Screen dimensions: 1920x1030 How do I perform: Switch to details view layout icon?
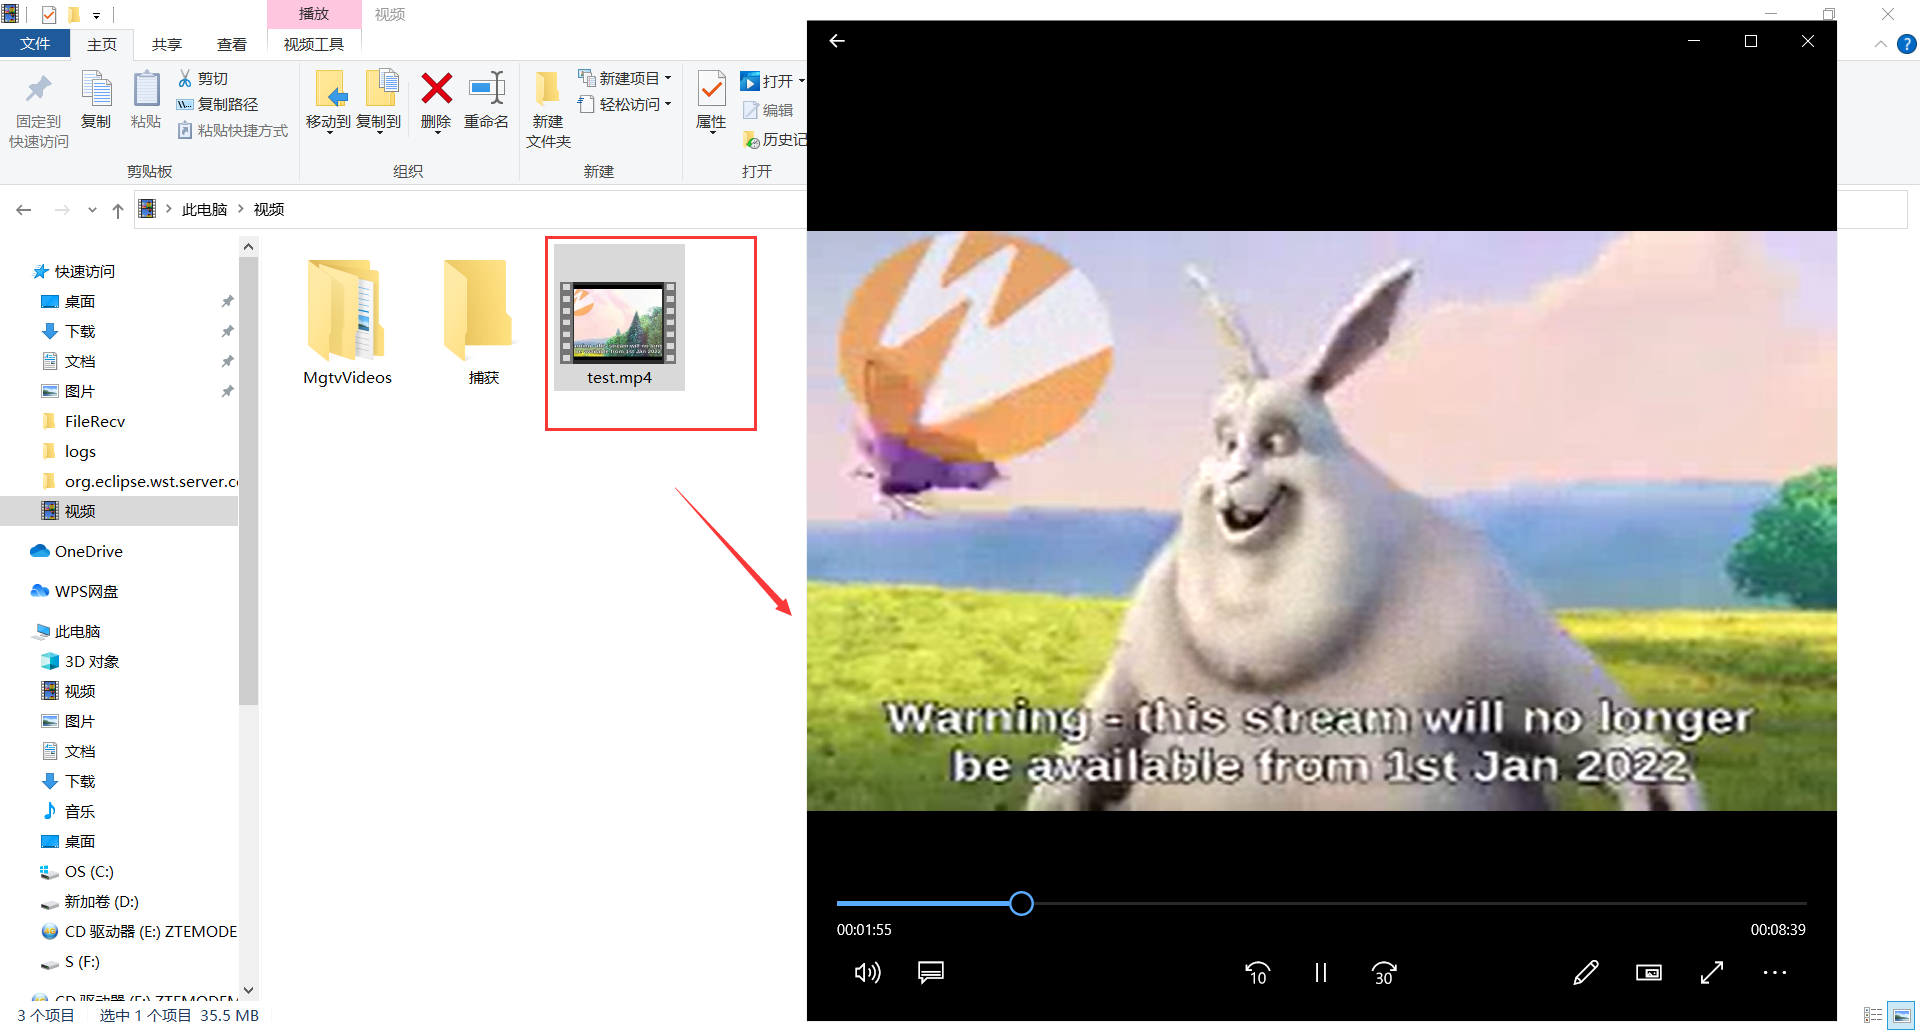(1873, 1014)
